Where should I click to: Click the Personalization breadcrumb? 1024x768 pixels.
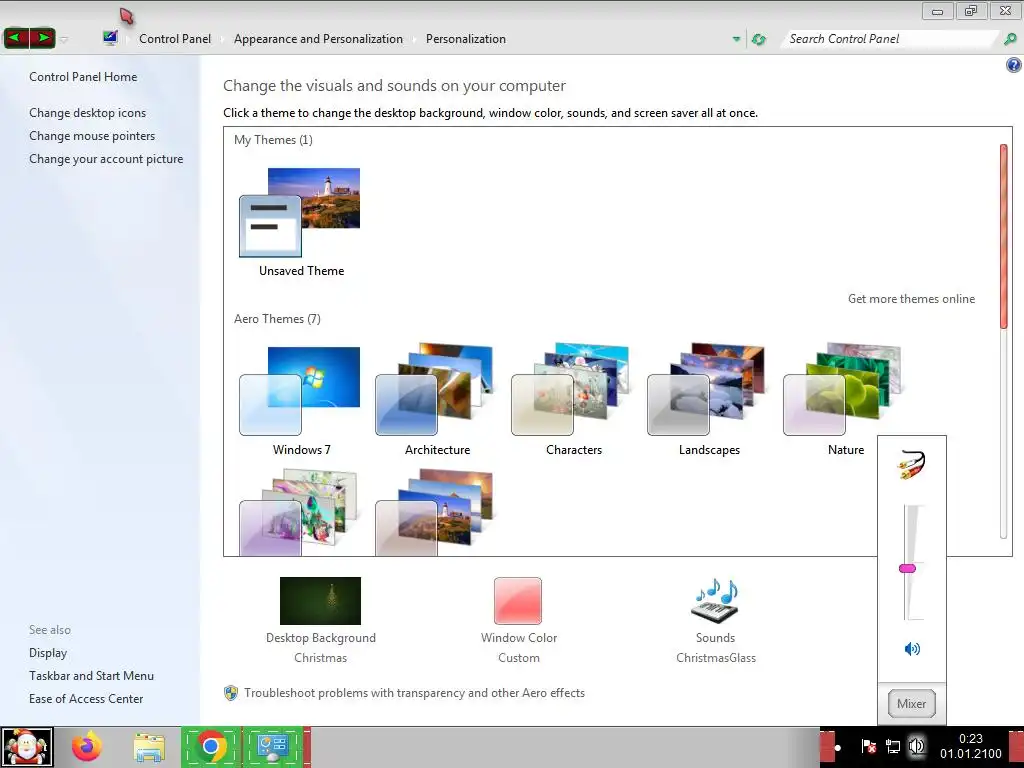(466, 39)
